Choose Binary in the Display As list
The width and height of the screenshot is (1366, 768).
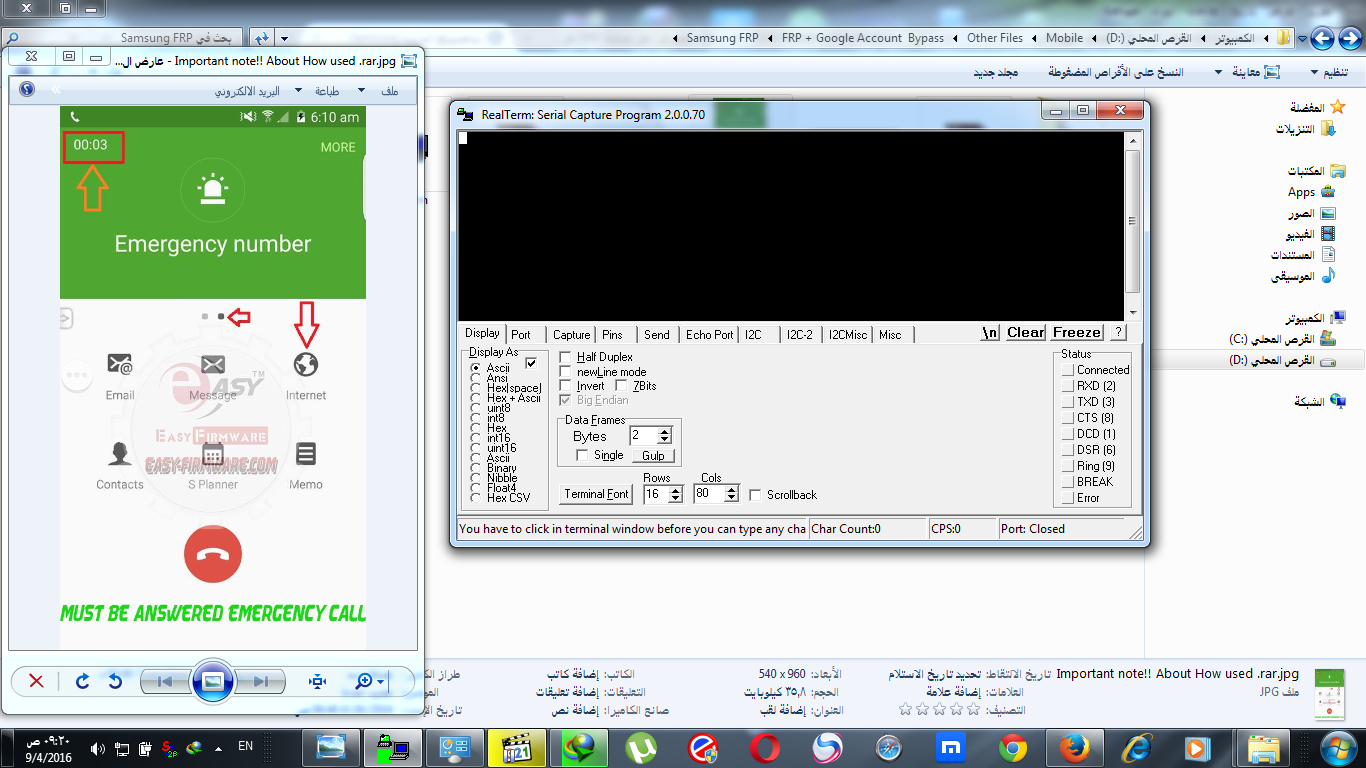(x=476, y=468)
